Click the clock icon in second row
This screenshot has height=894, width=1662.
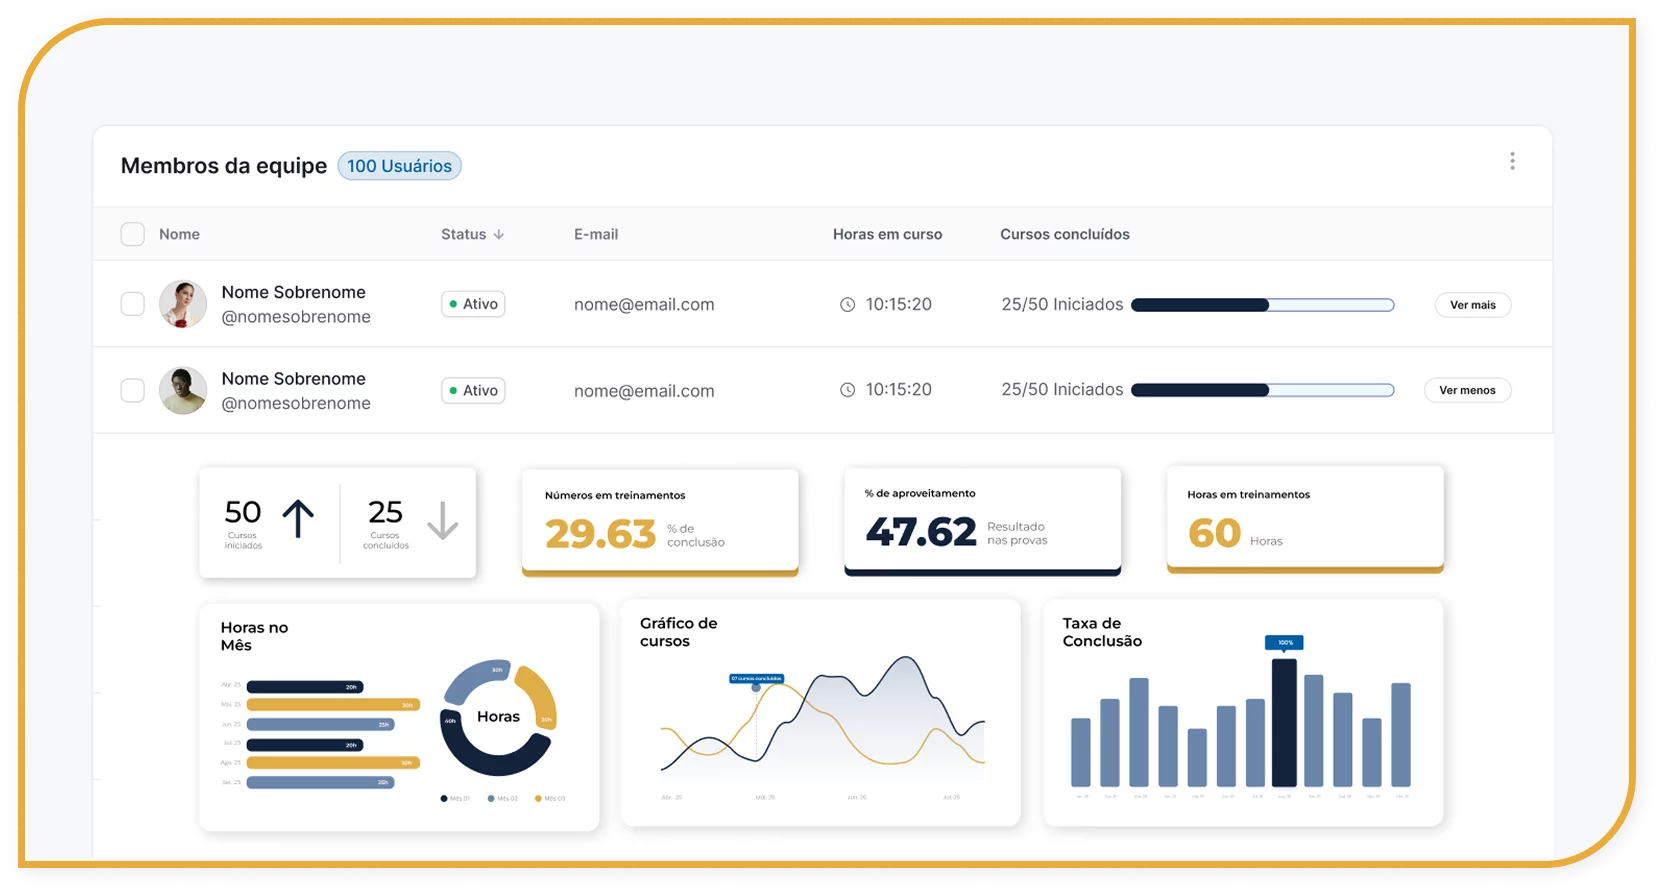[x=847, y=390]
